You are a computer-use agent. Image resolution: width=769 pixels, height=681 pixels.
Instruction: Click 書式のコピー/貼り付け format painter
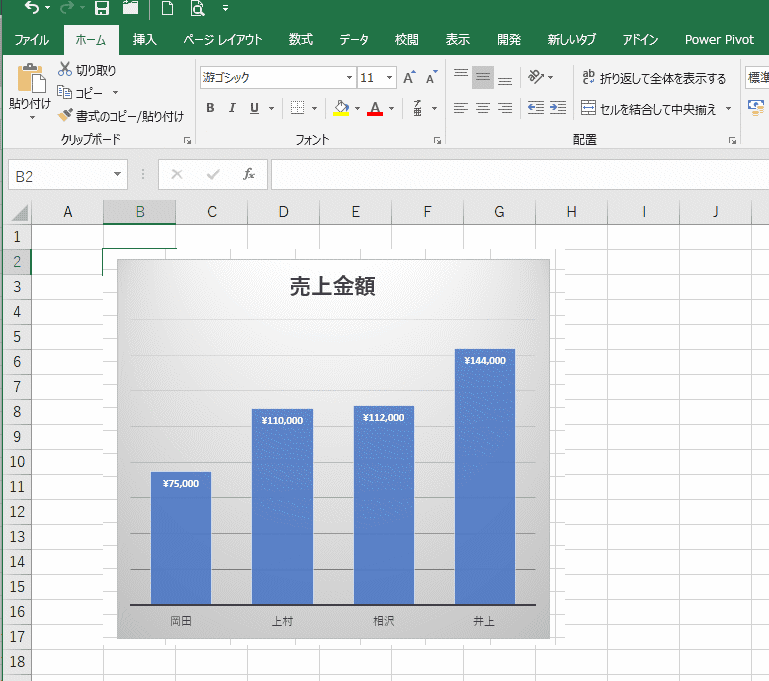[121, 116]
